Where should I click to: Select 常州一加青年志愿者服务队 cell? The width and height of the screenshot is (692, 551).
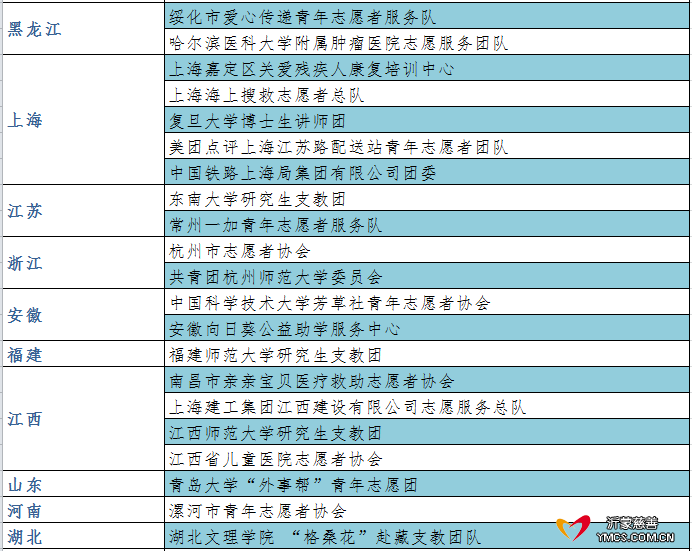(427, 224)
